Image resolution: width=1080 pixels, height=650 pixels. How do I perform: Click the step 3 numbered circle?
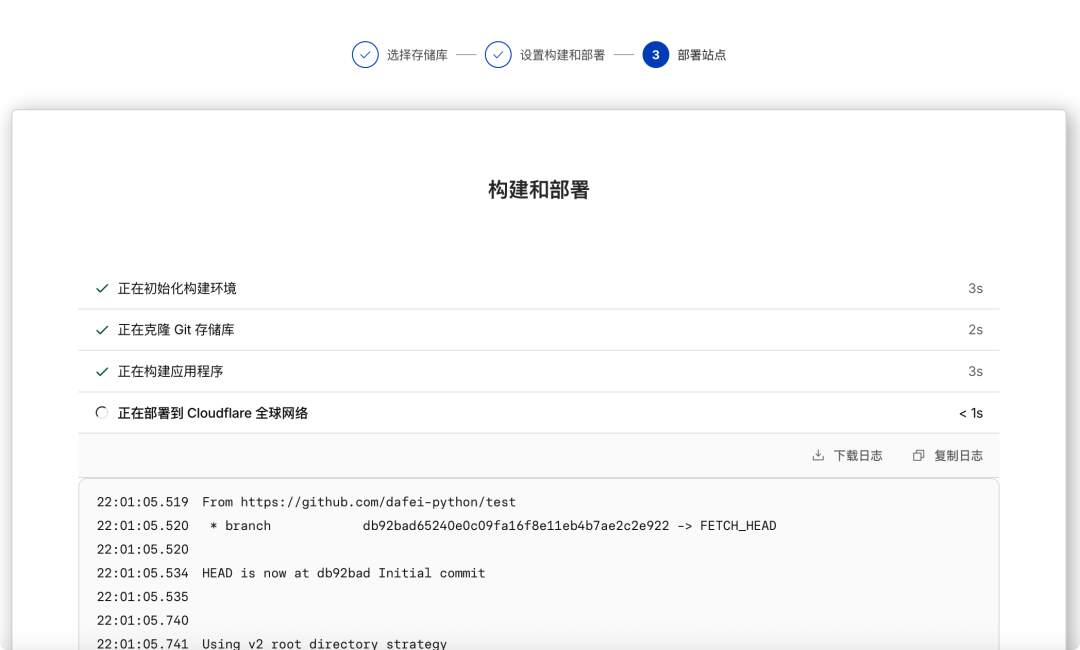656,55
